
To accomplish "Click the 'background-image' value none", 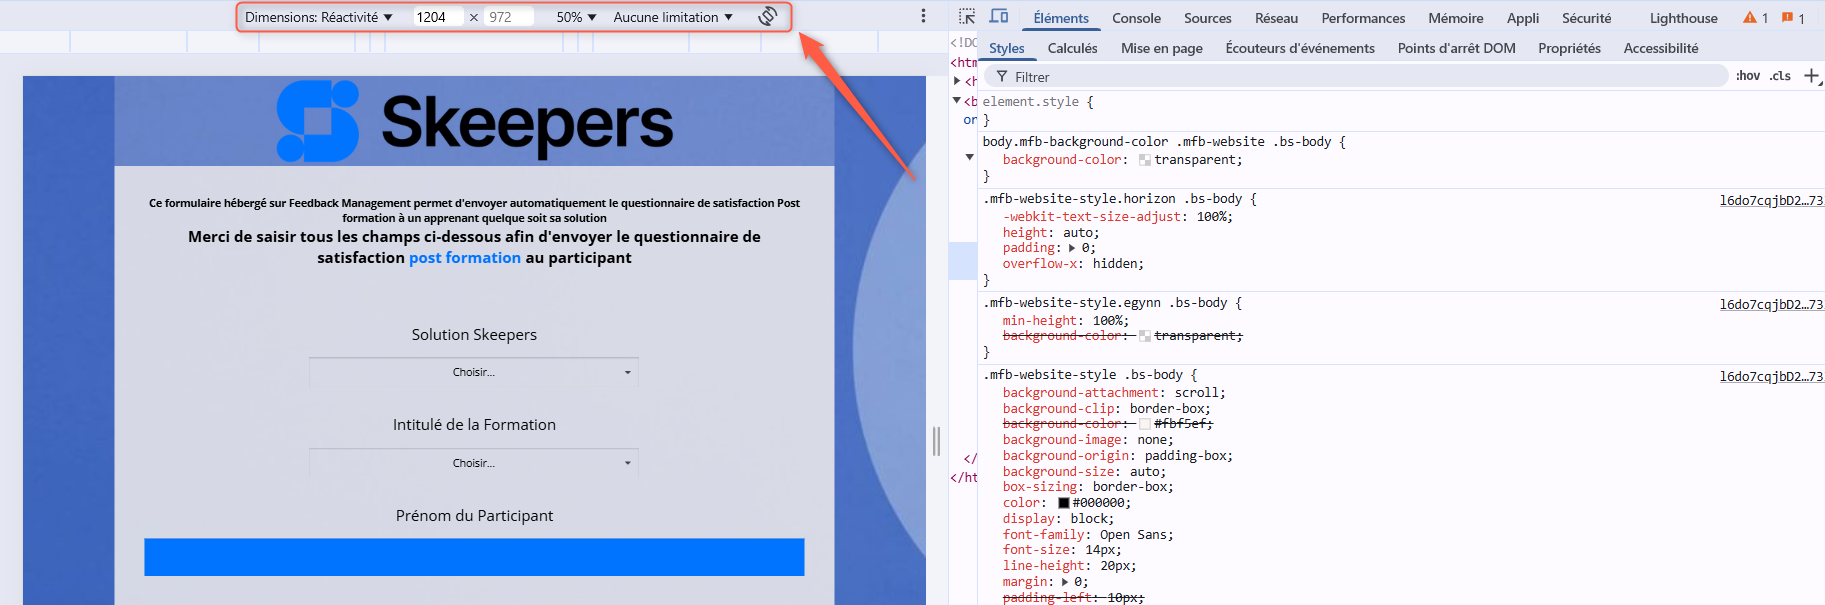I will click(1152, 440).
